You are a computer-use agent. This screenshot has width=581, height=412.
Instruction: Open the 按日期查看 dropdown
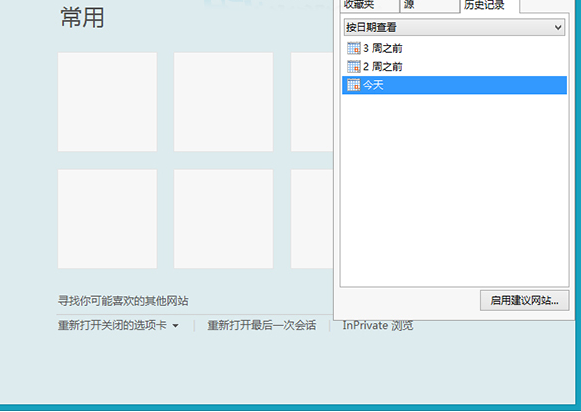click(454, 27)
